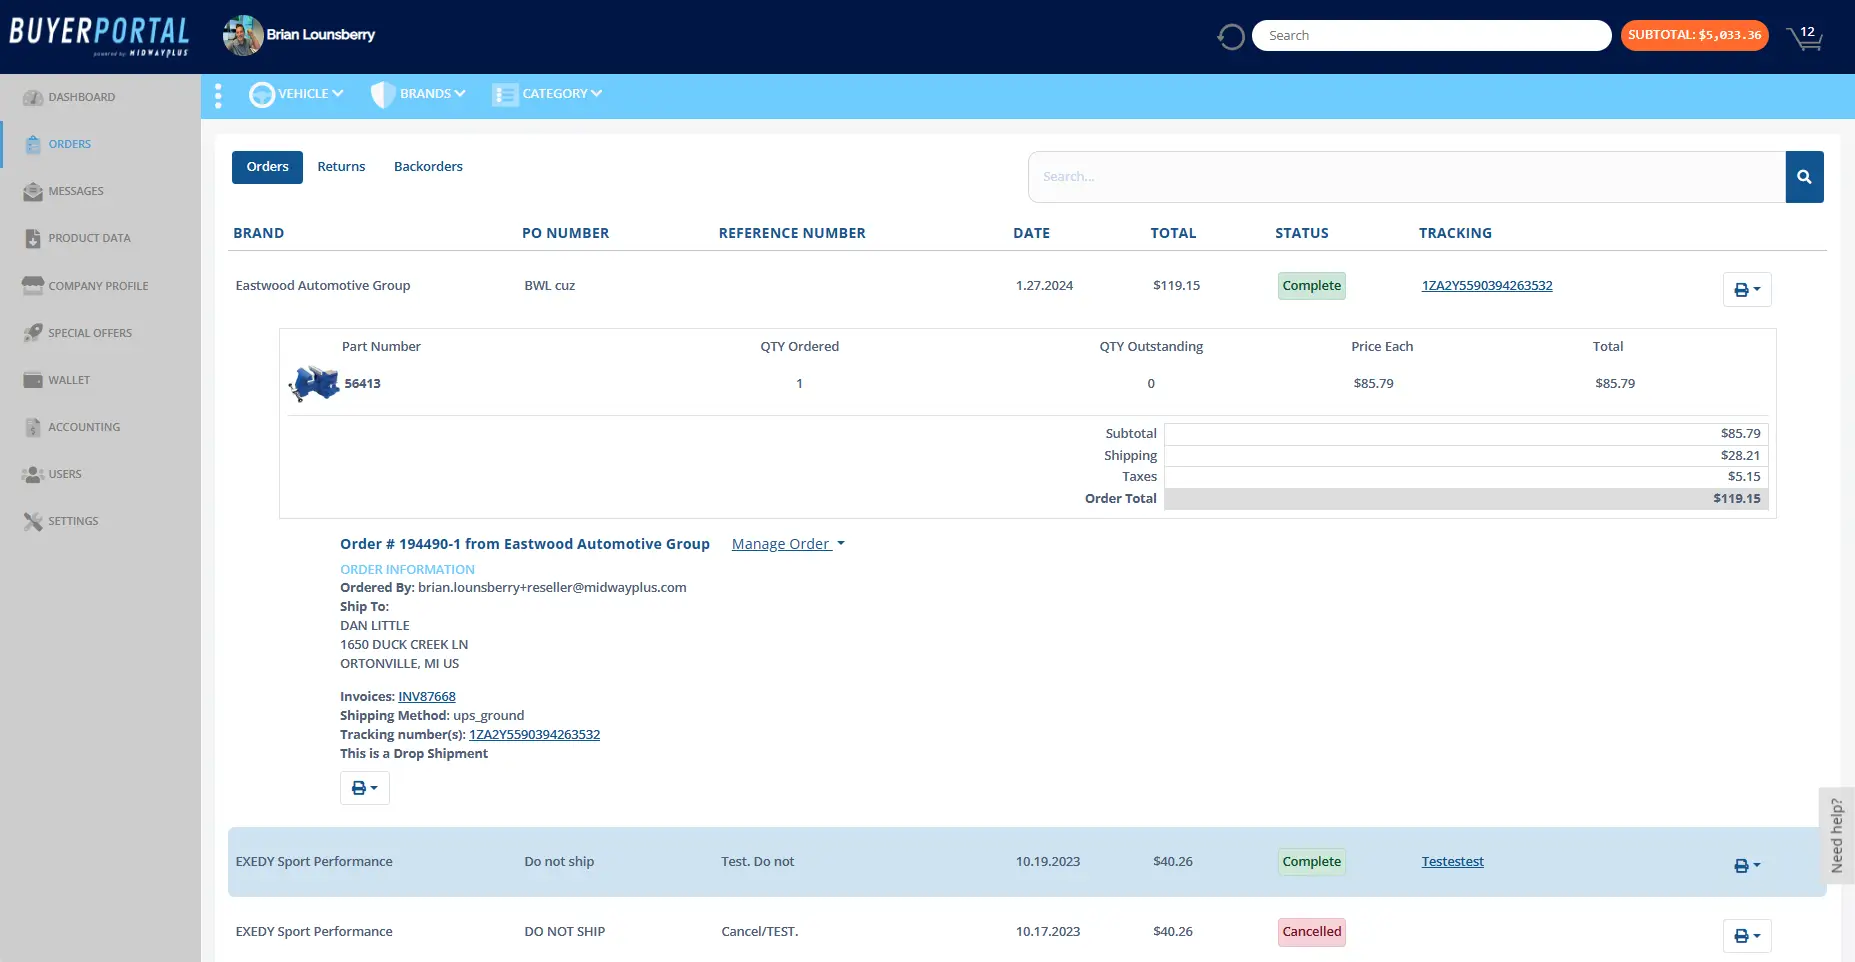Click the part 56413 product thumbnail
This screenshot has height=962, width=1855.
click(x=314, y=383)
